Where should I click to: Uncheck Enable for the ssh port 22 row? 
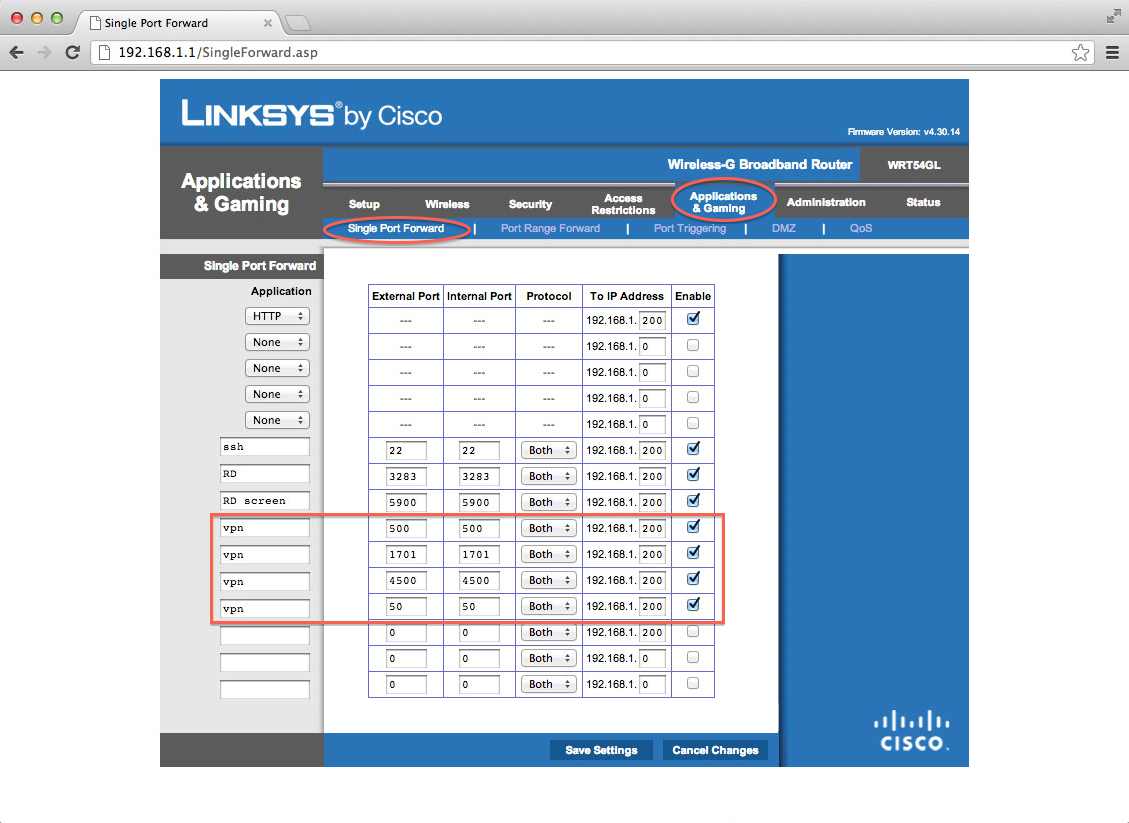(x=693, y=449)
